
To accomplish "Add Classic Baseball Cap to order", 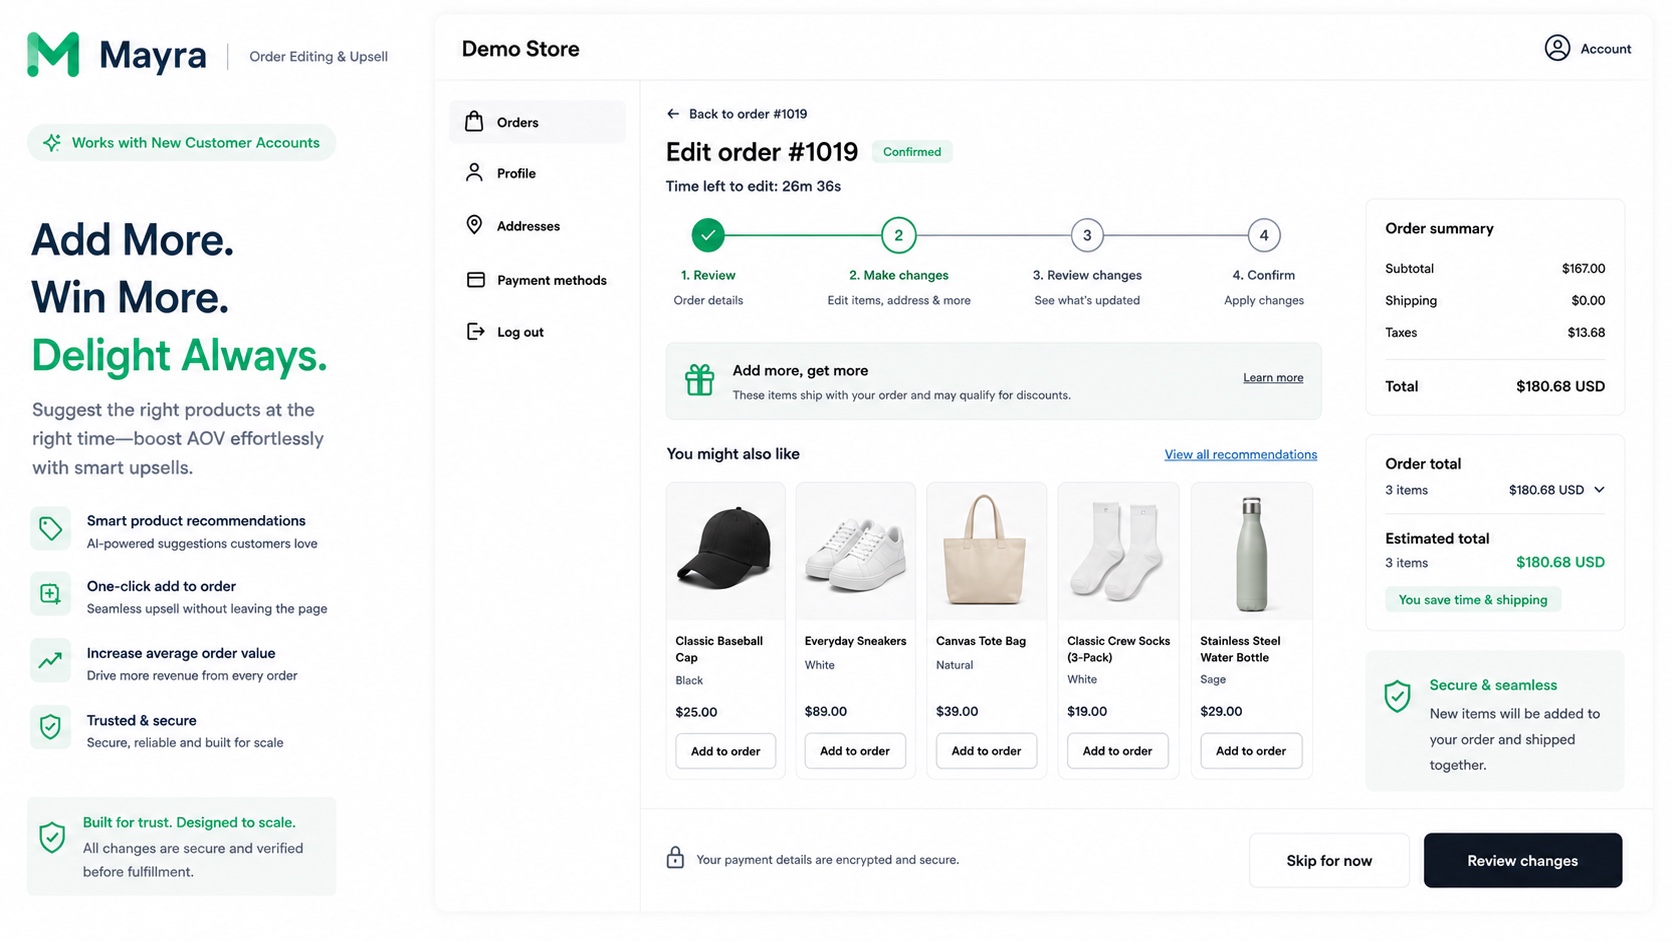I will (x=725, y=751).
